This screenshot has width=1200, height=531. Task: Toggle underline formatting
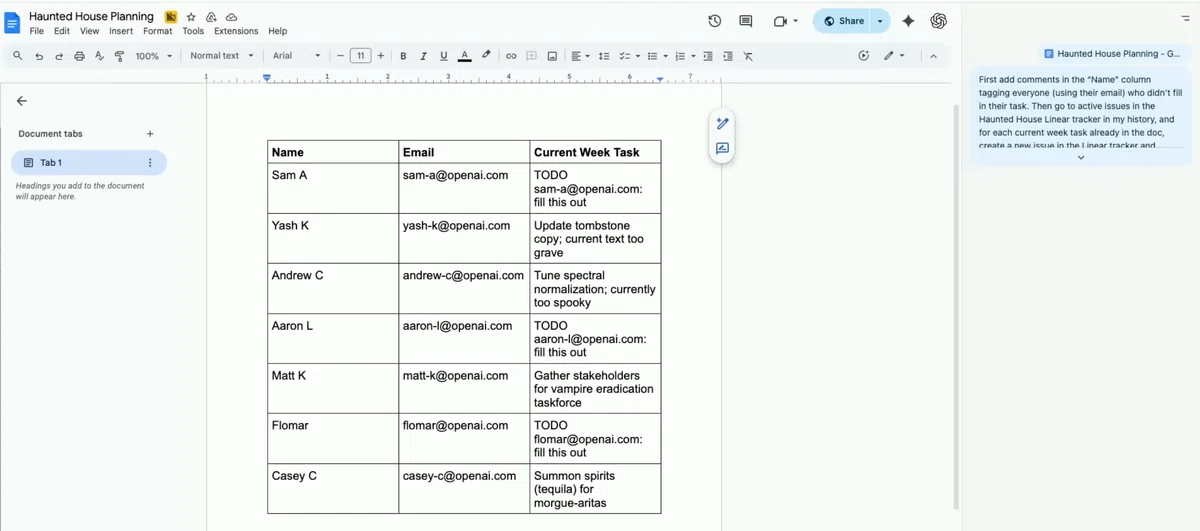tap(443, 56)
